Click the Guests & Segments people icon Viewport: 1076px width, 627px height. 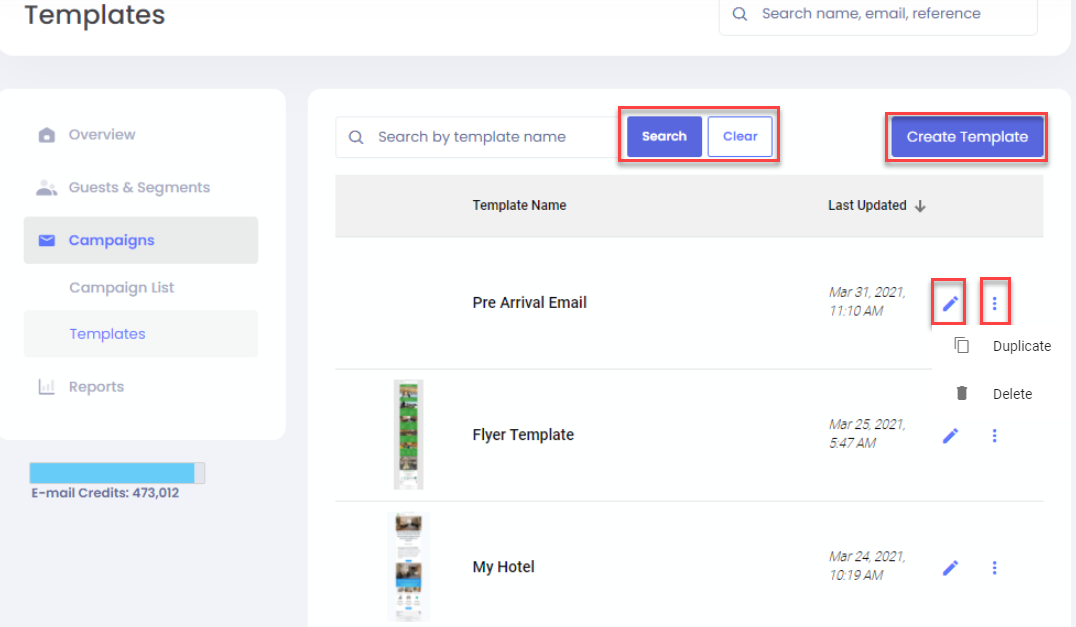click(46, 188)
